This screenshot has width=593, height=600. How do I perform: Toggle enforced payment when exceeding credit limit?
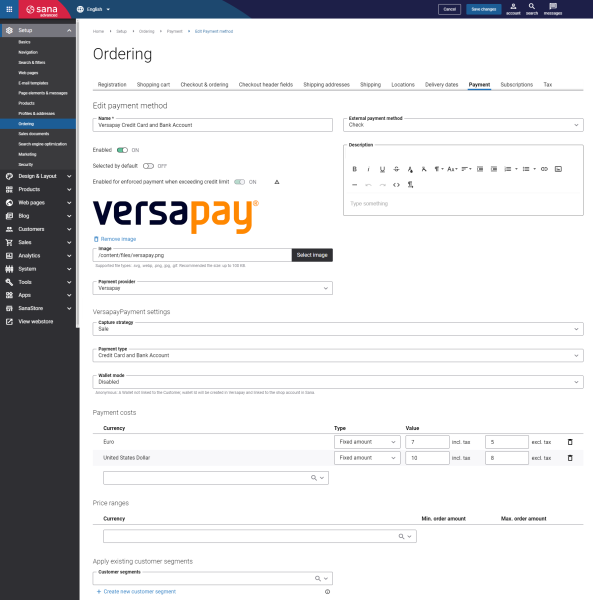(x=239, y=182)
